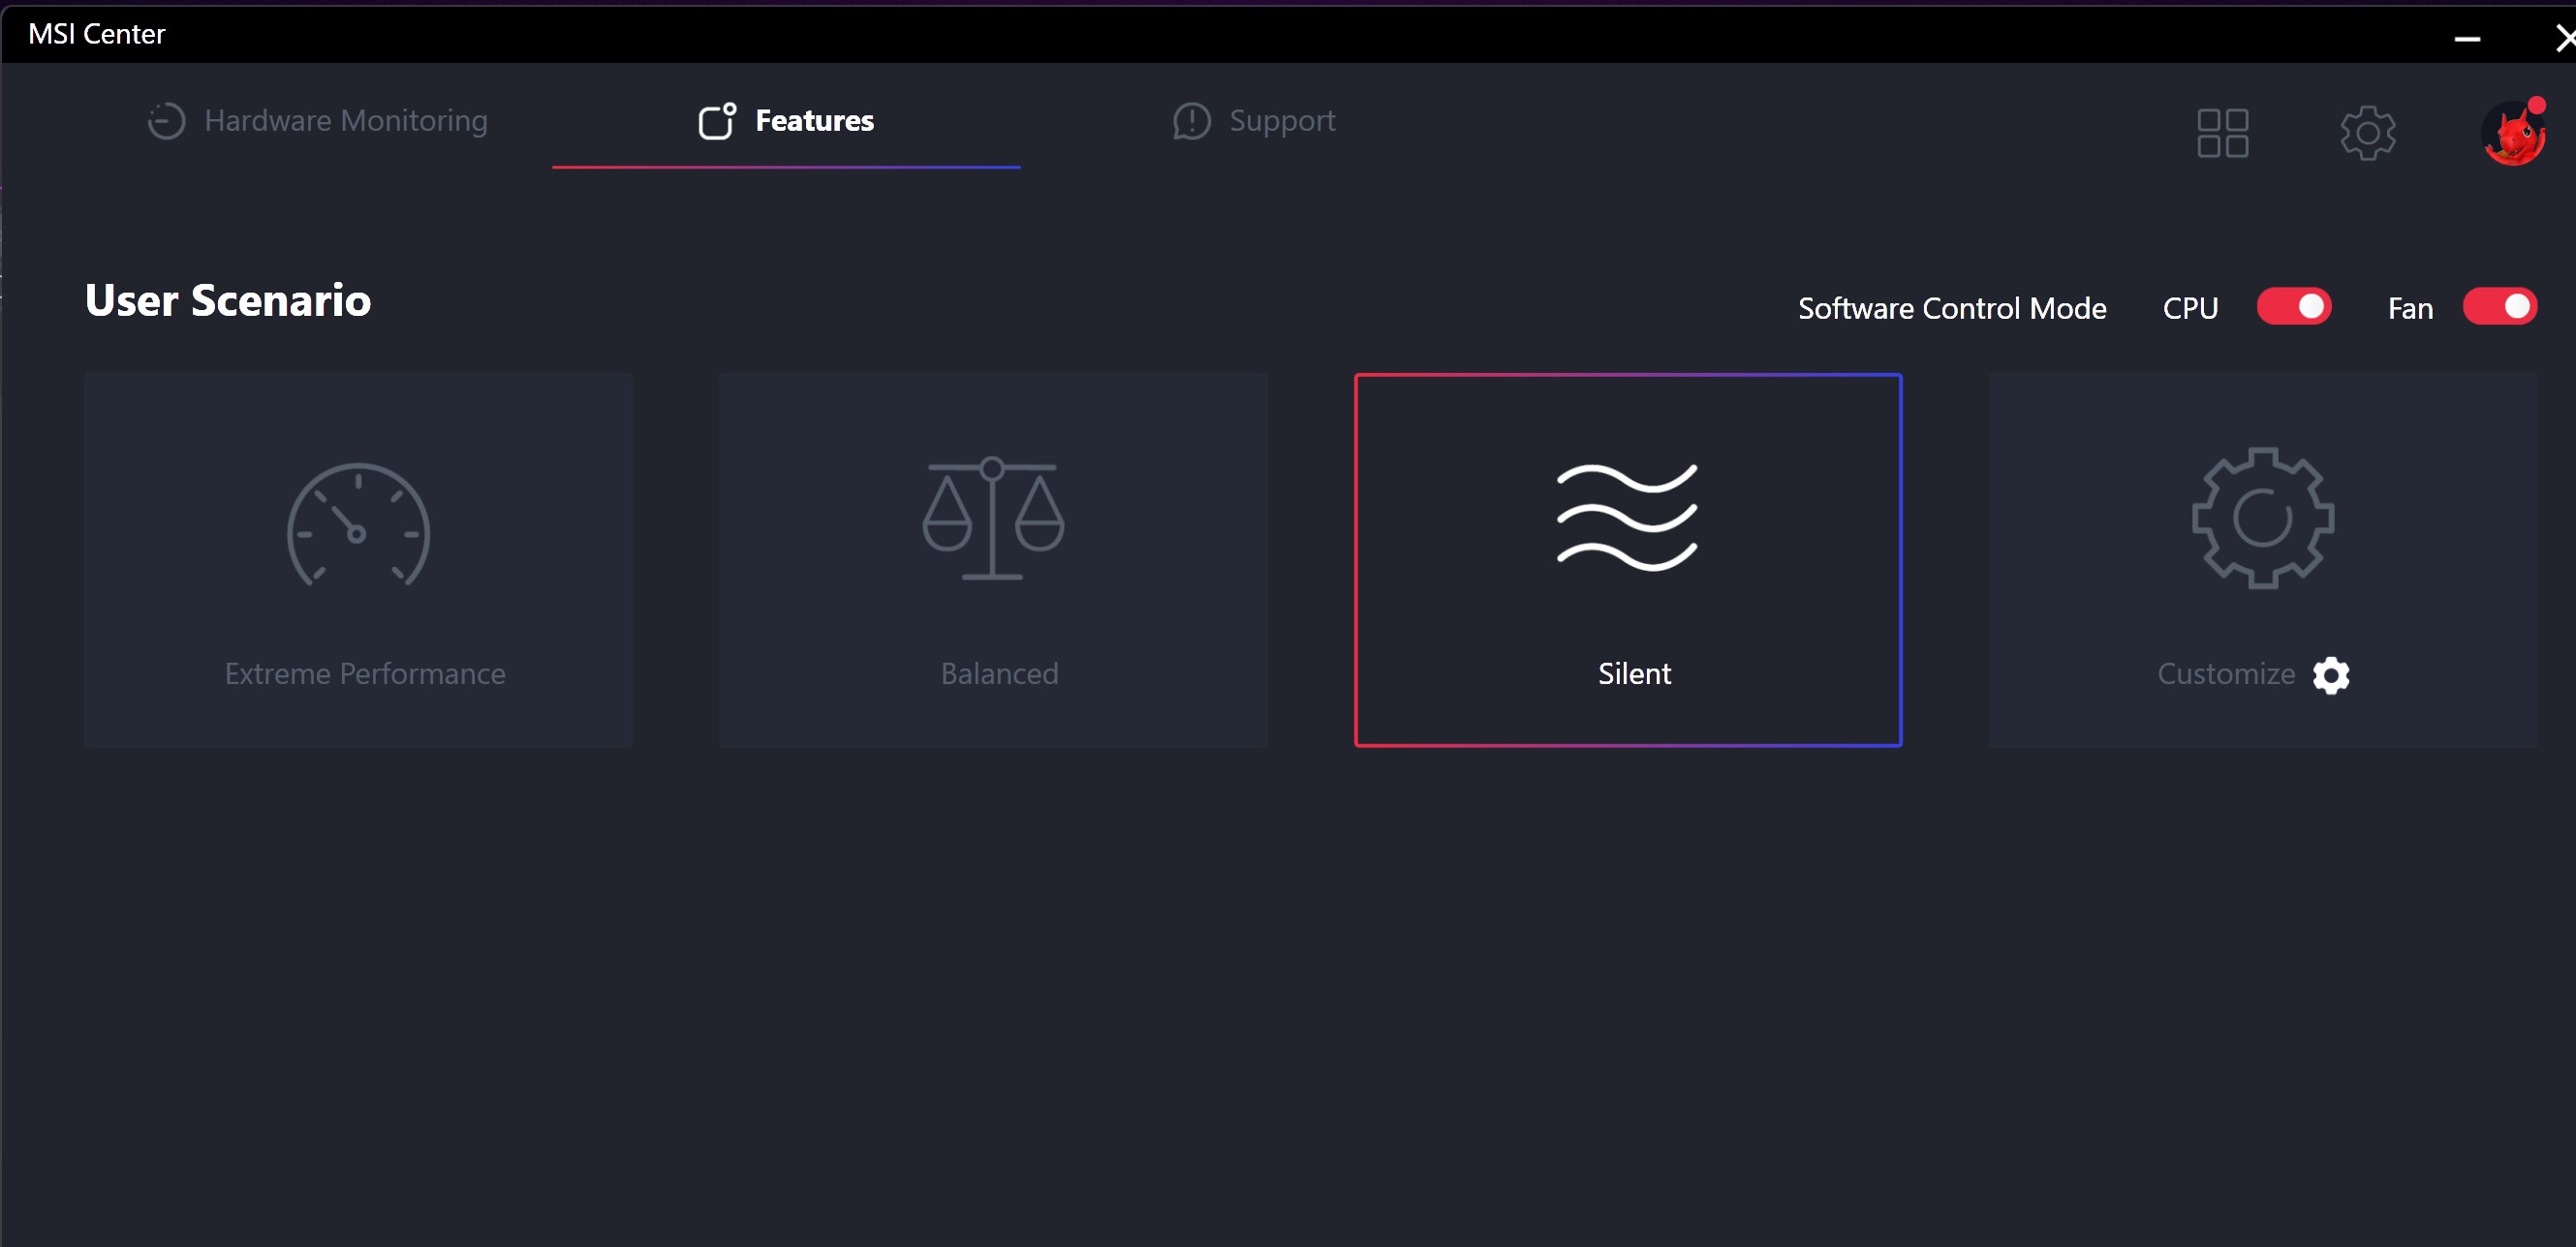This screenshot has width=2576, height=1247.
Task: Click the Customize scenario text
Action: point(2225,674)
